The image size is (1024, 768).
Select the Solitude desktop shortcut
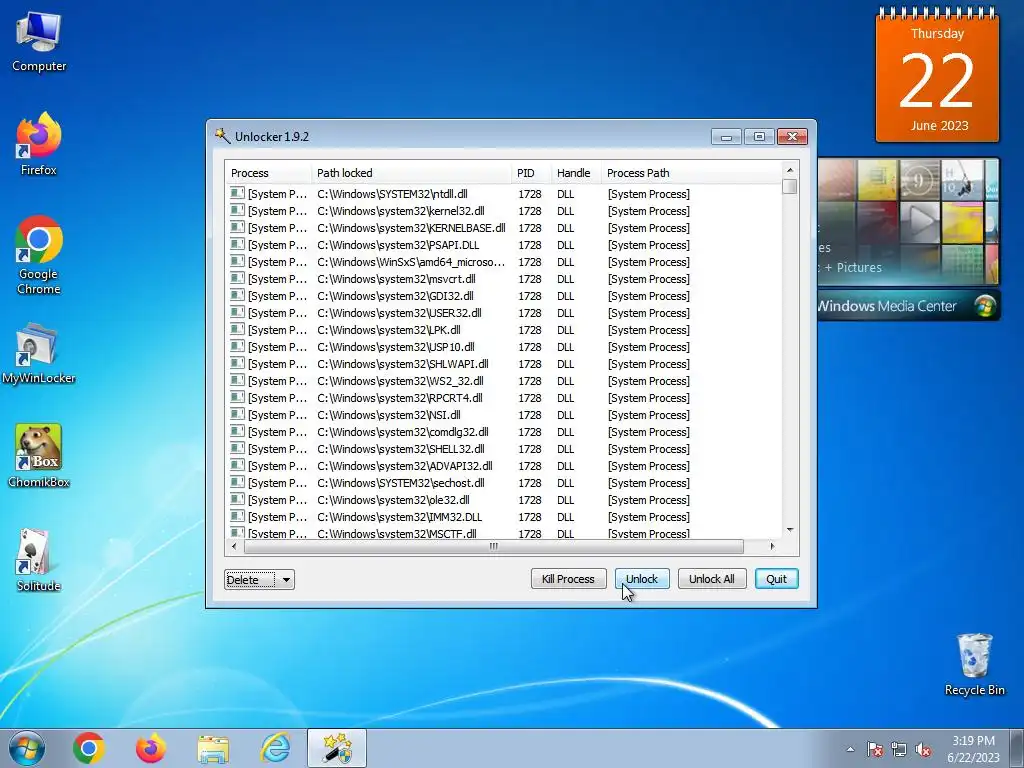[39, 560]
